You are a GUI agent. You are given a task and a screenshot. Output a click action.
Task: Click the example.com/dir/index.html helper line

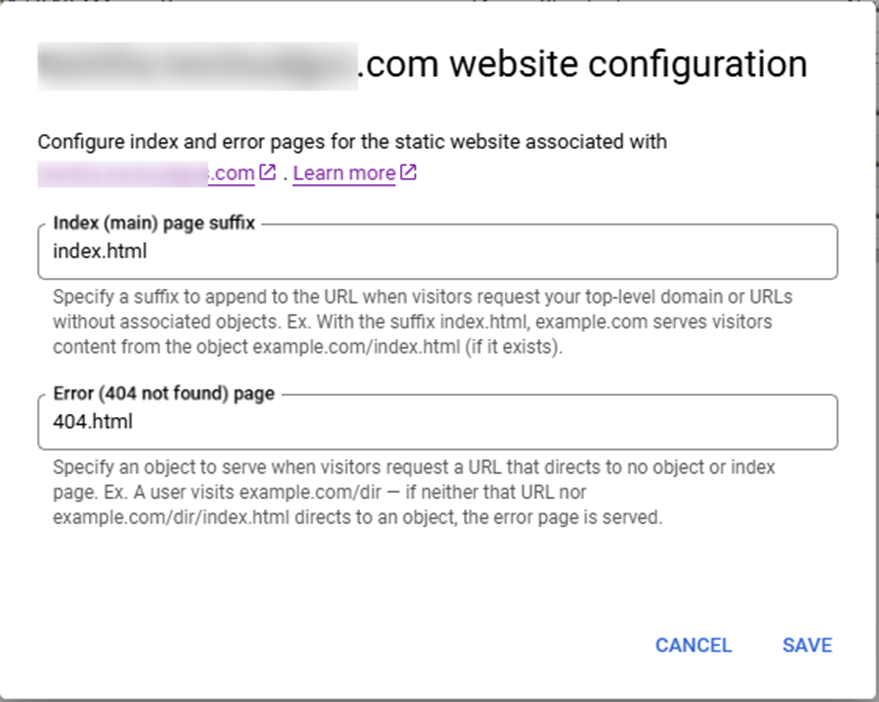click(358, 517)
